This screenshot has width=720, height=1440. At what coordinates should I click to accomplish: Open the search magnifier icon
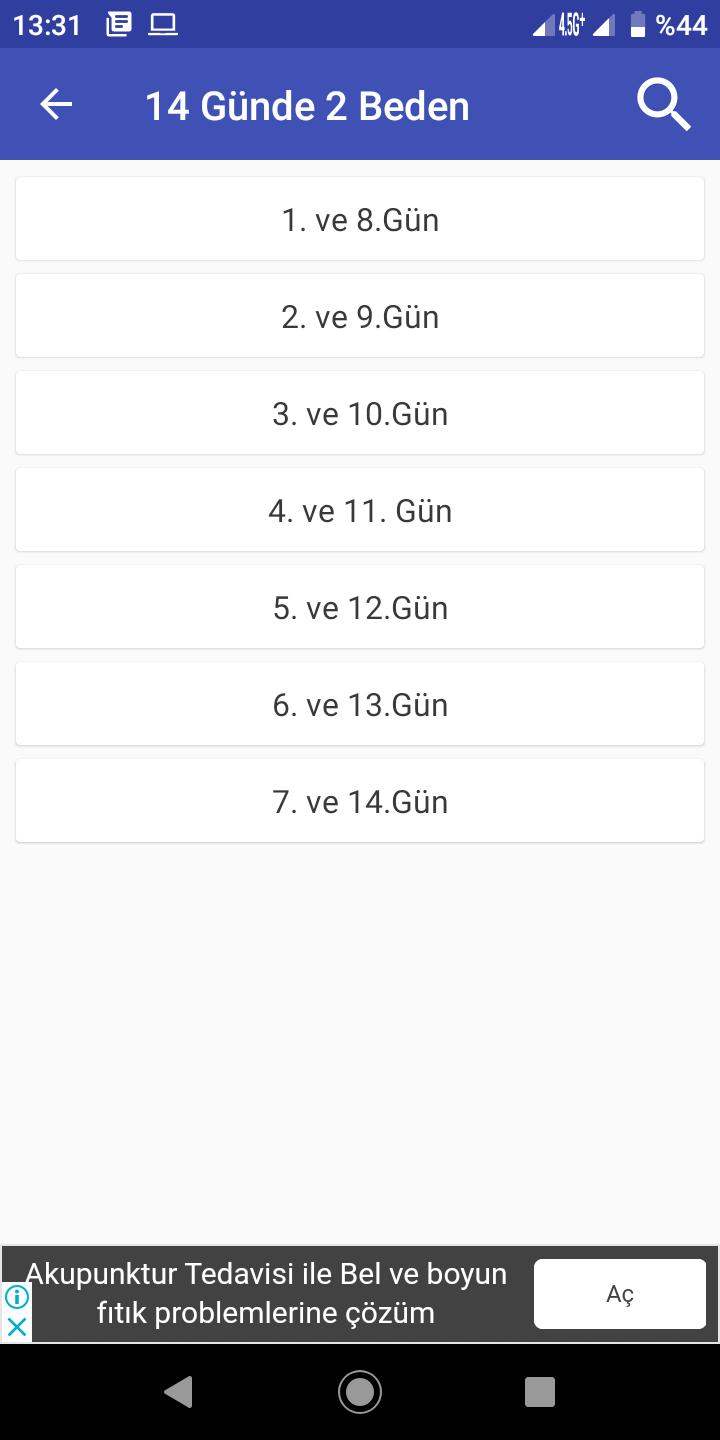coord(664,105)
